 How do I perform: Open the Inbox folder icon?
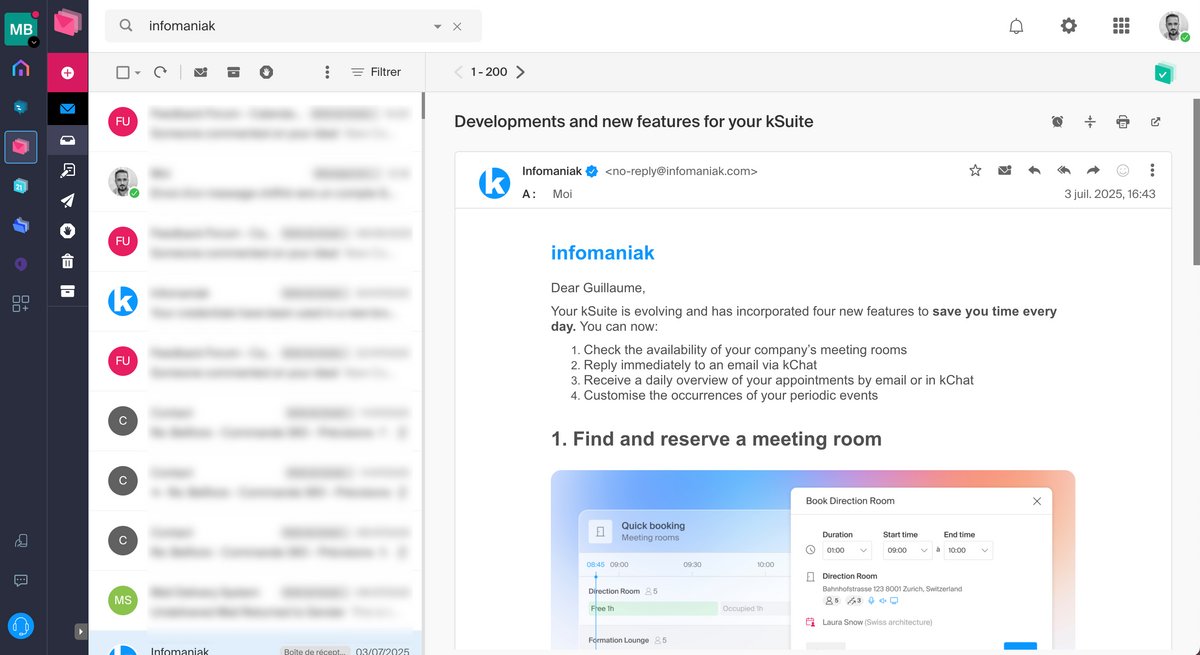click(67, 140)
